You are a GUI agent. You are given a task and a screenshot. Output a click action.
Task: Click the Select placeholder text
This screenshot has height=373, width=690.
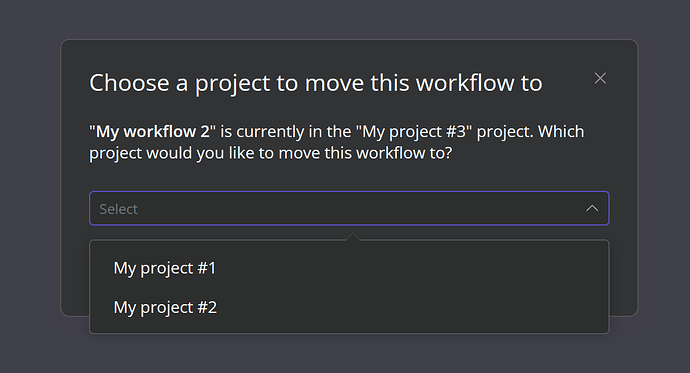coord(118,209)
